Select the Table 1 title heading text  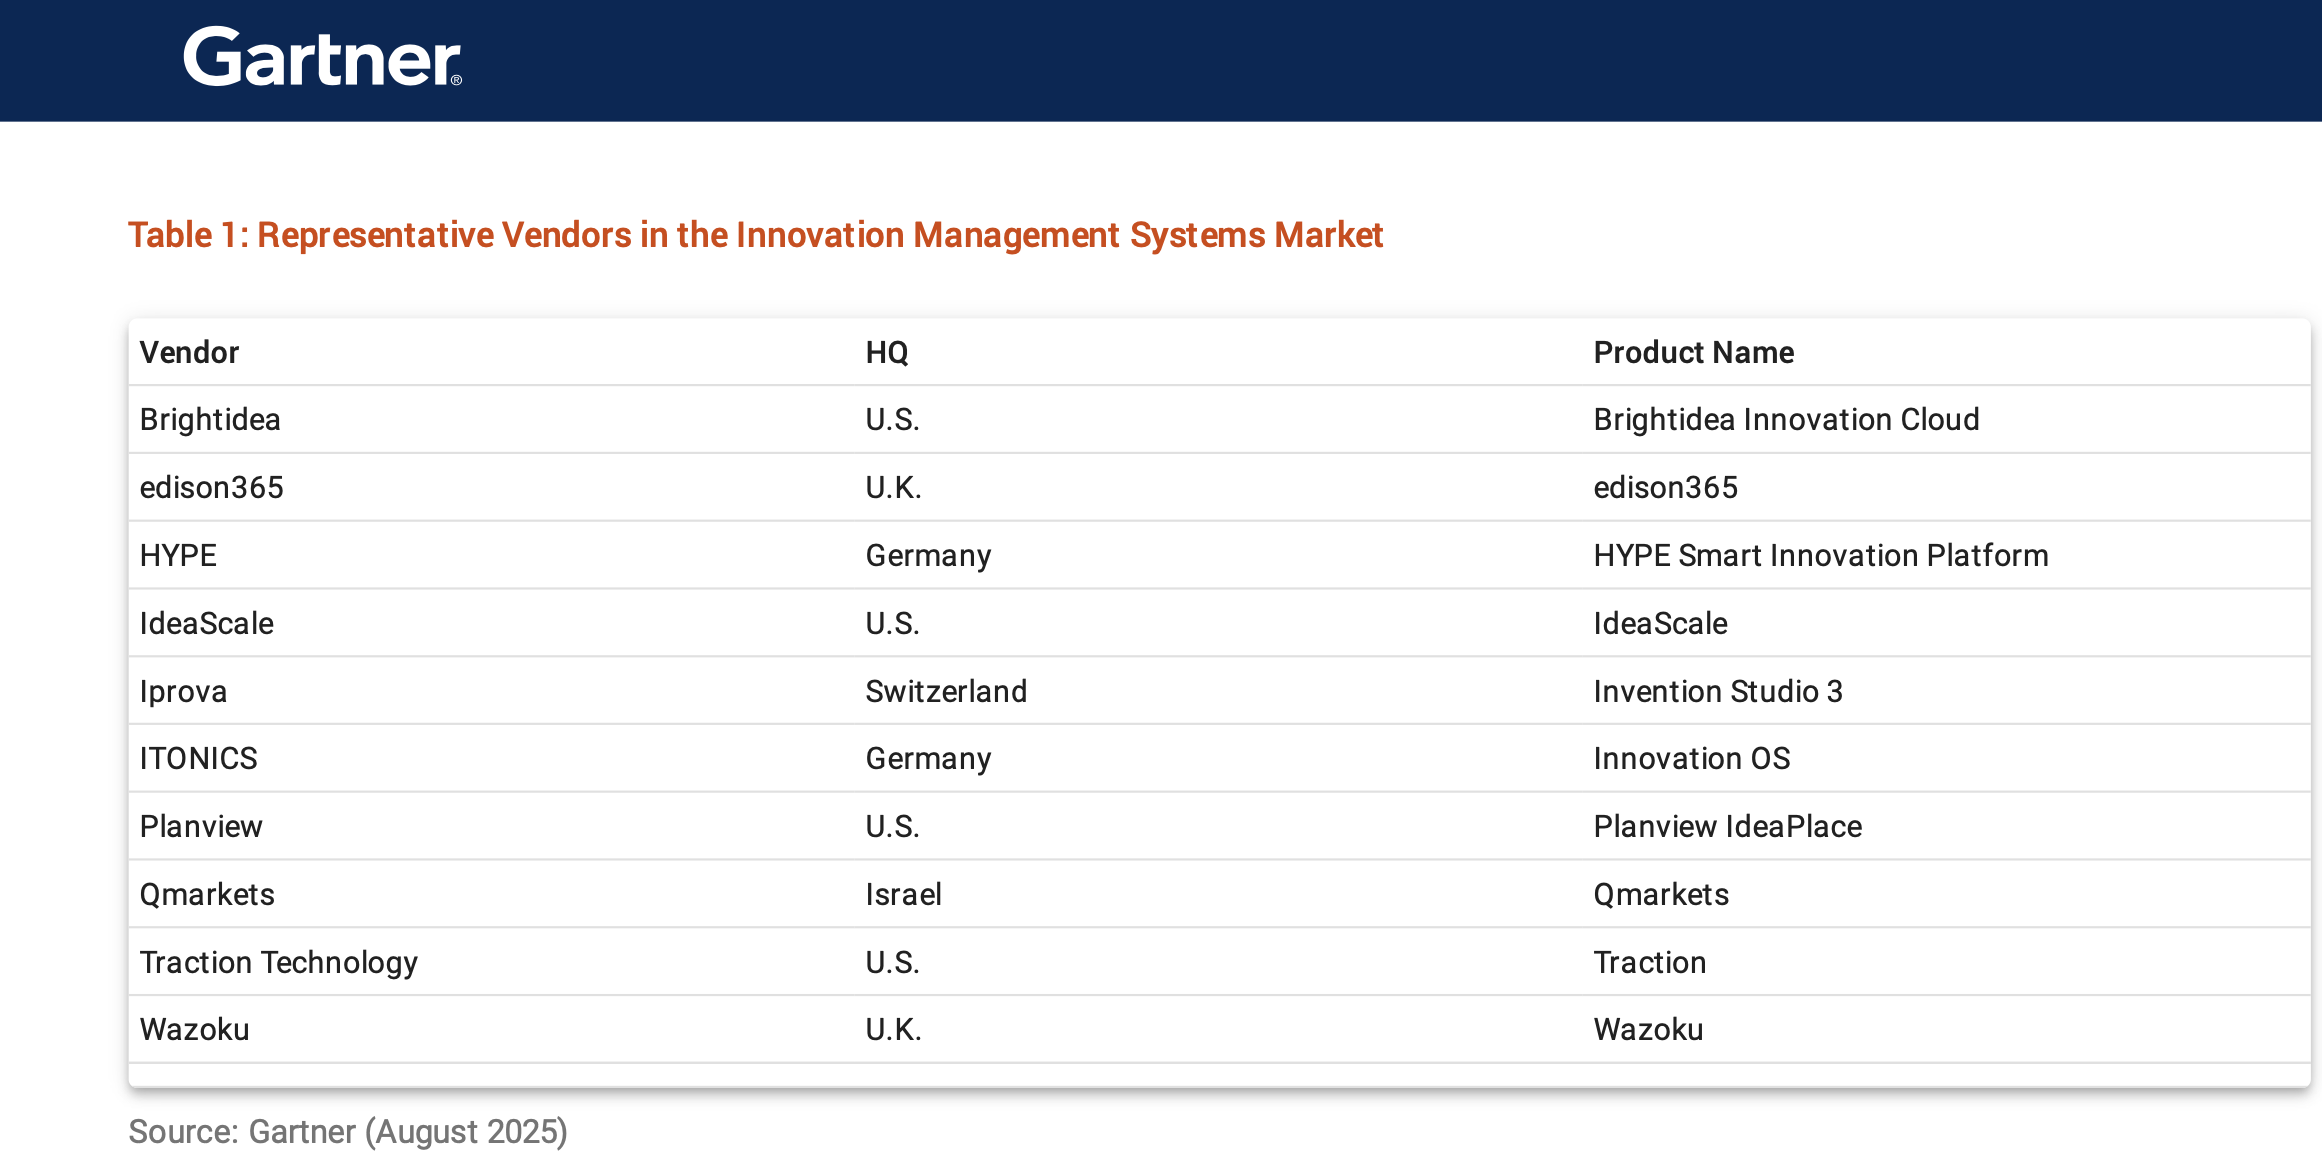(x=755, y=235)
